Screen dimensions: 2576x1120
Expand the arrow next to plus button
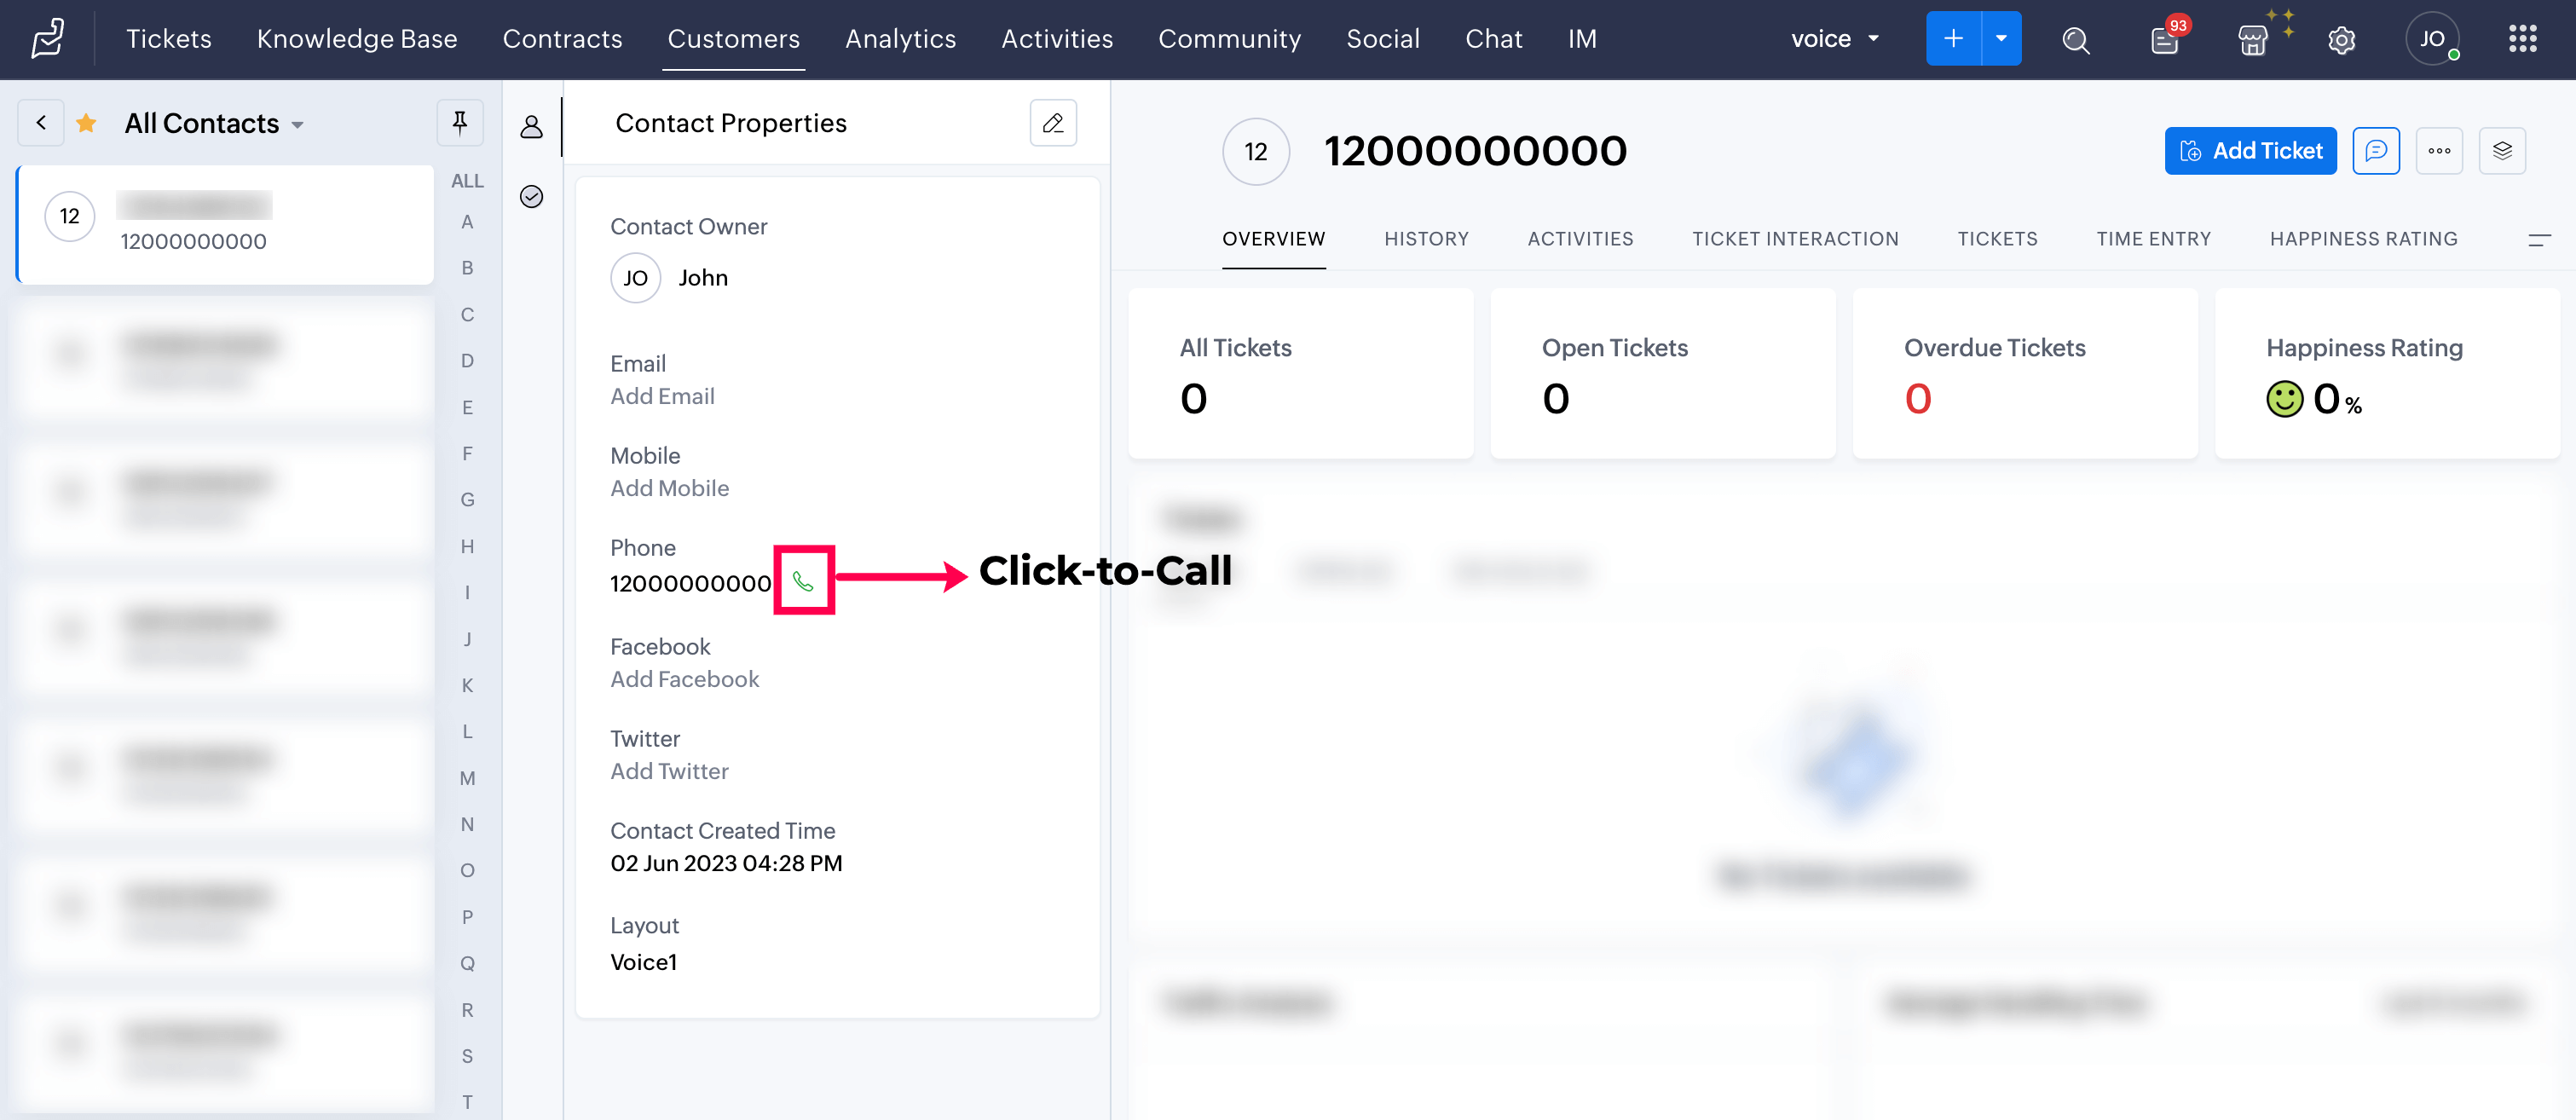(x=2001, y=39)
